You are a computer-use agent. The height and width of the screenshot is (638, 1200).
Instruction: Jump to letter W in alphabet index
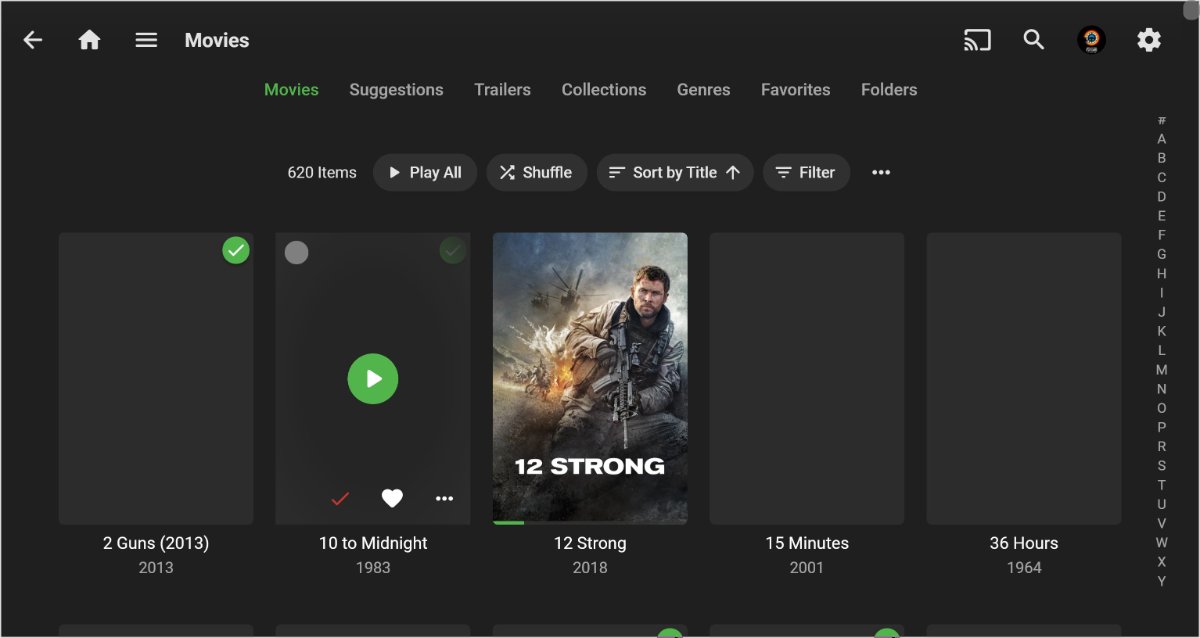click(x=1161, y=543)
